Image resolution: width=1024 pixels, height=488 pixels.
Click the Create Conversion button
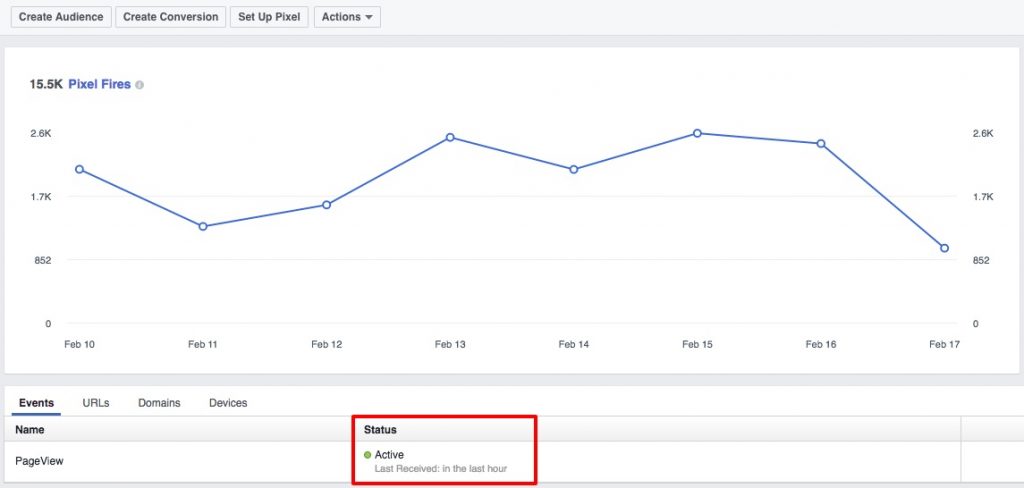171,17
